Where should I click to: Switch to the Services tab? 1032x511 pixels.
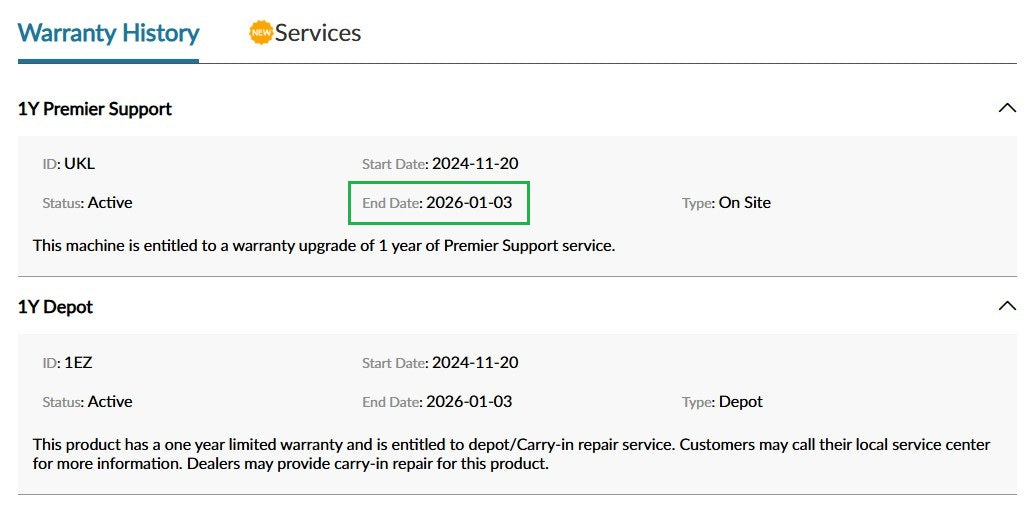(305, 33)
